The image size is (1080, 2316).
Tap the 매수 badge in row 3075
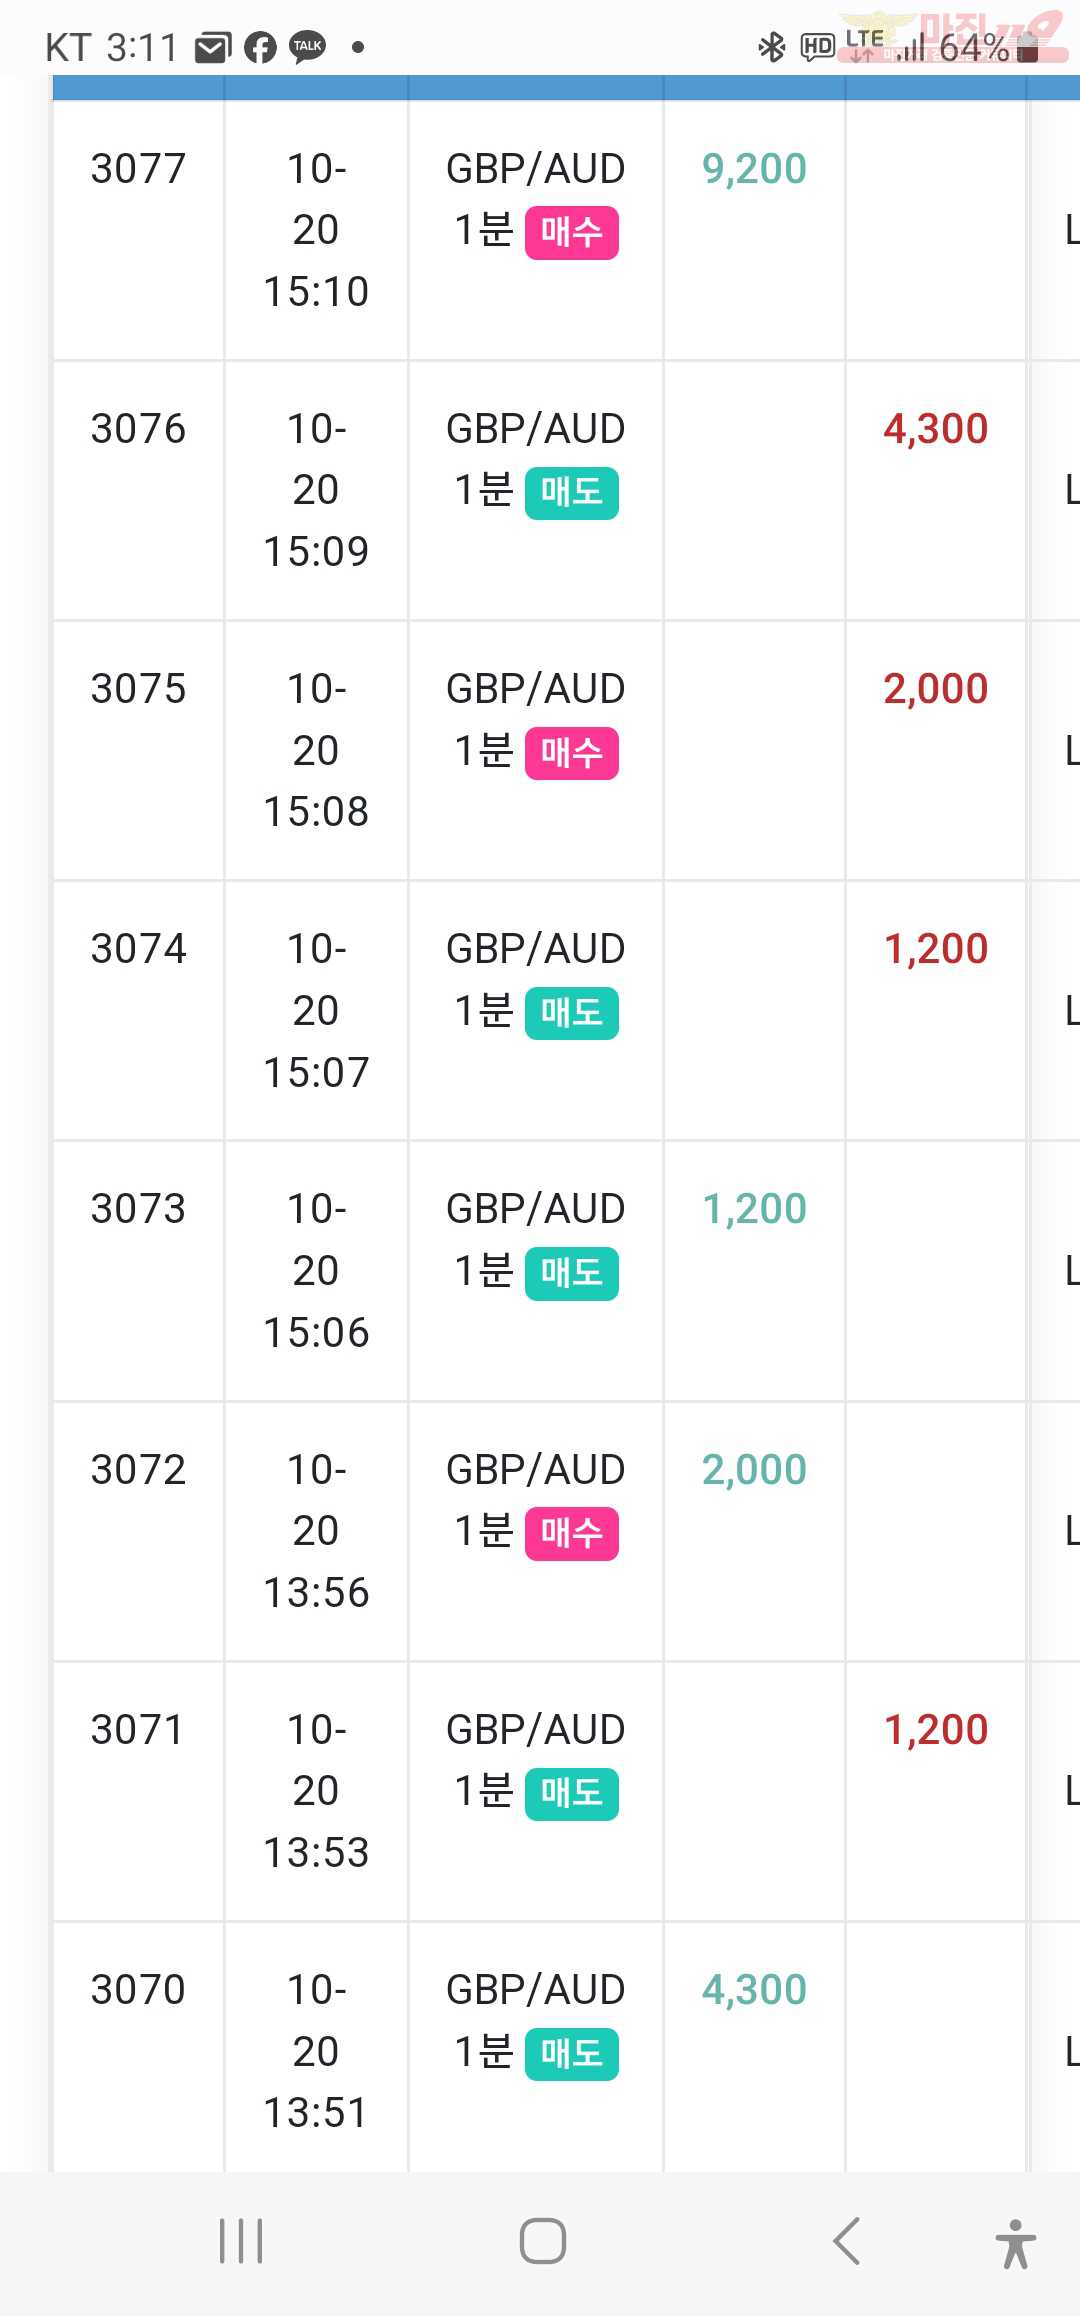[x=572, y=753]
